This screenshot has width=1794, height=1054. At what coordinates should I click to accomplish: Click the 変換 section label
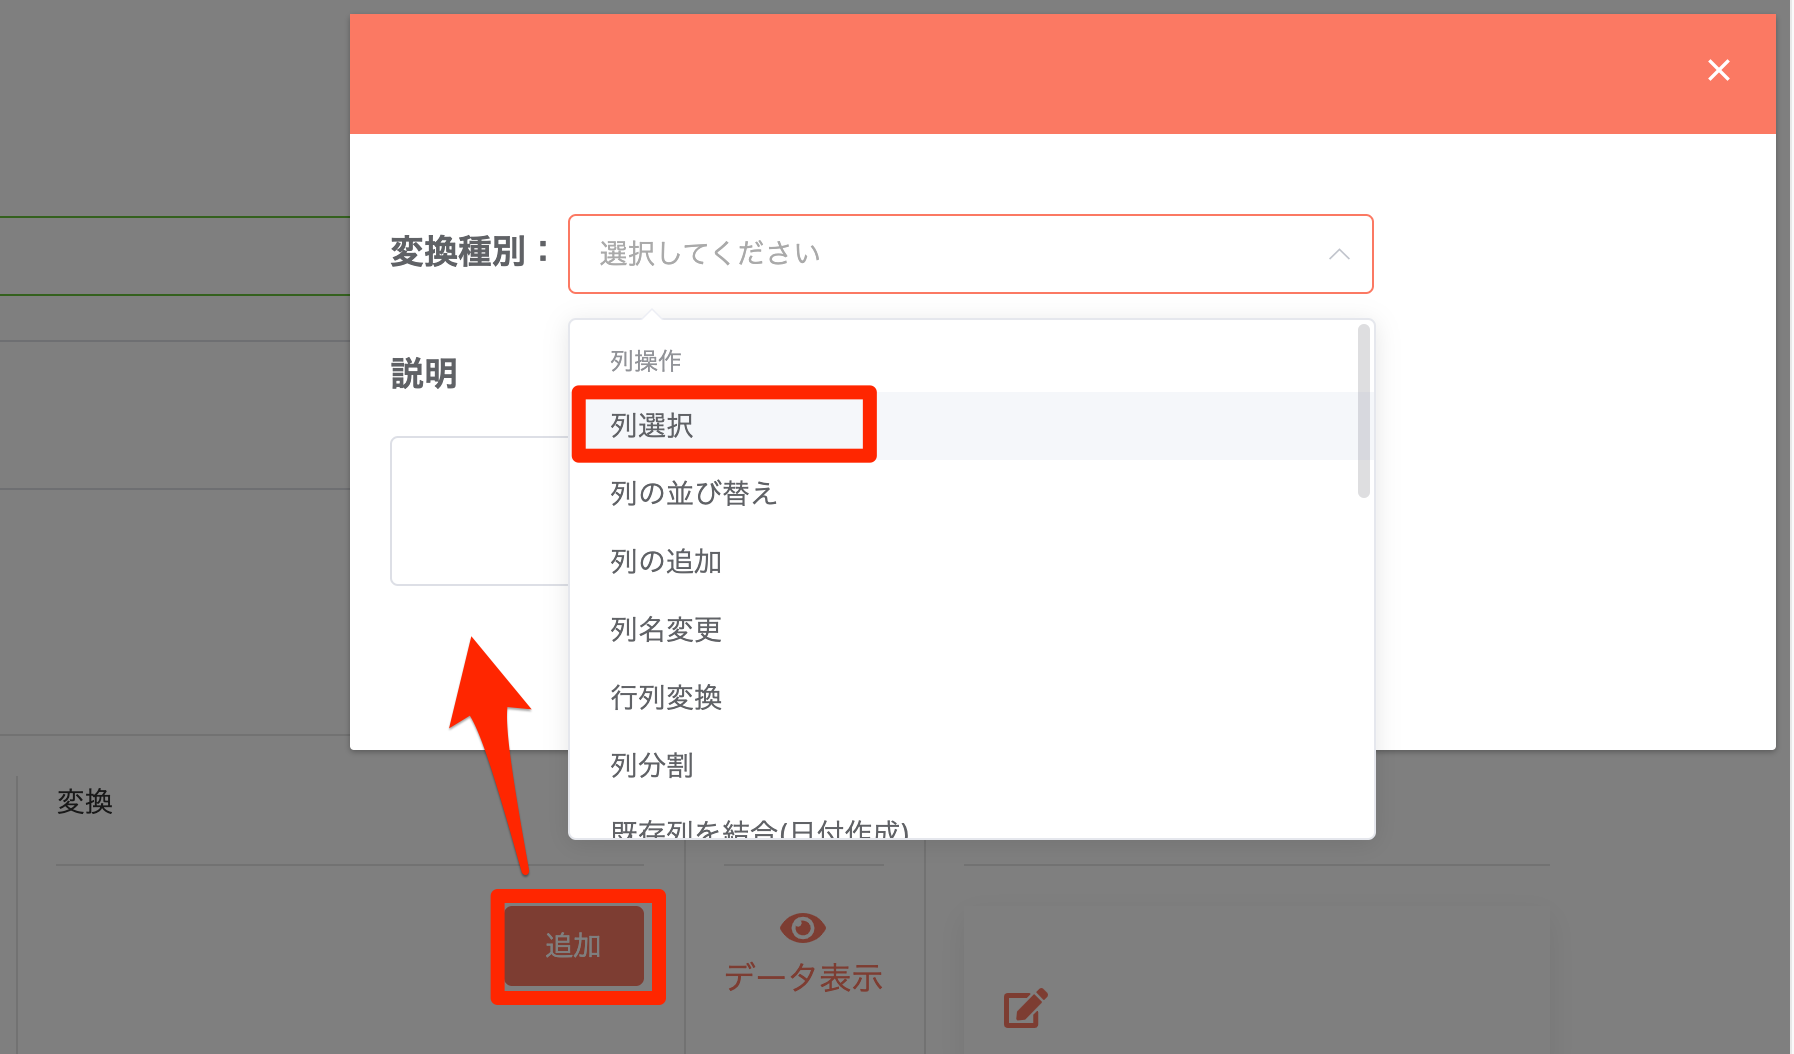[x=84, y=800]
